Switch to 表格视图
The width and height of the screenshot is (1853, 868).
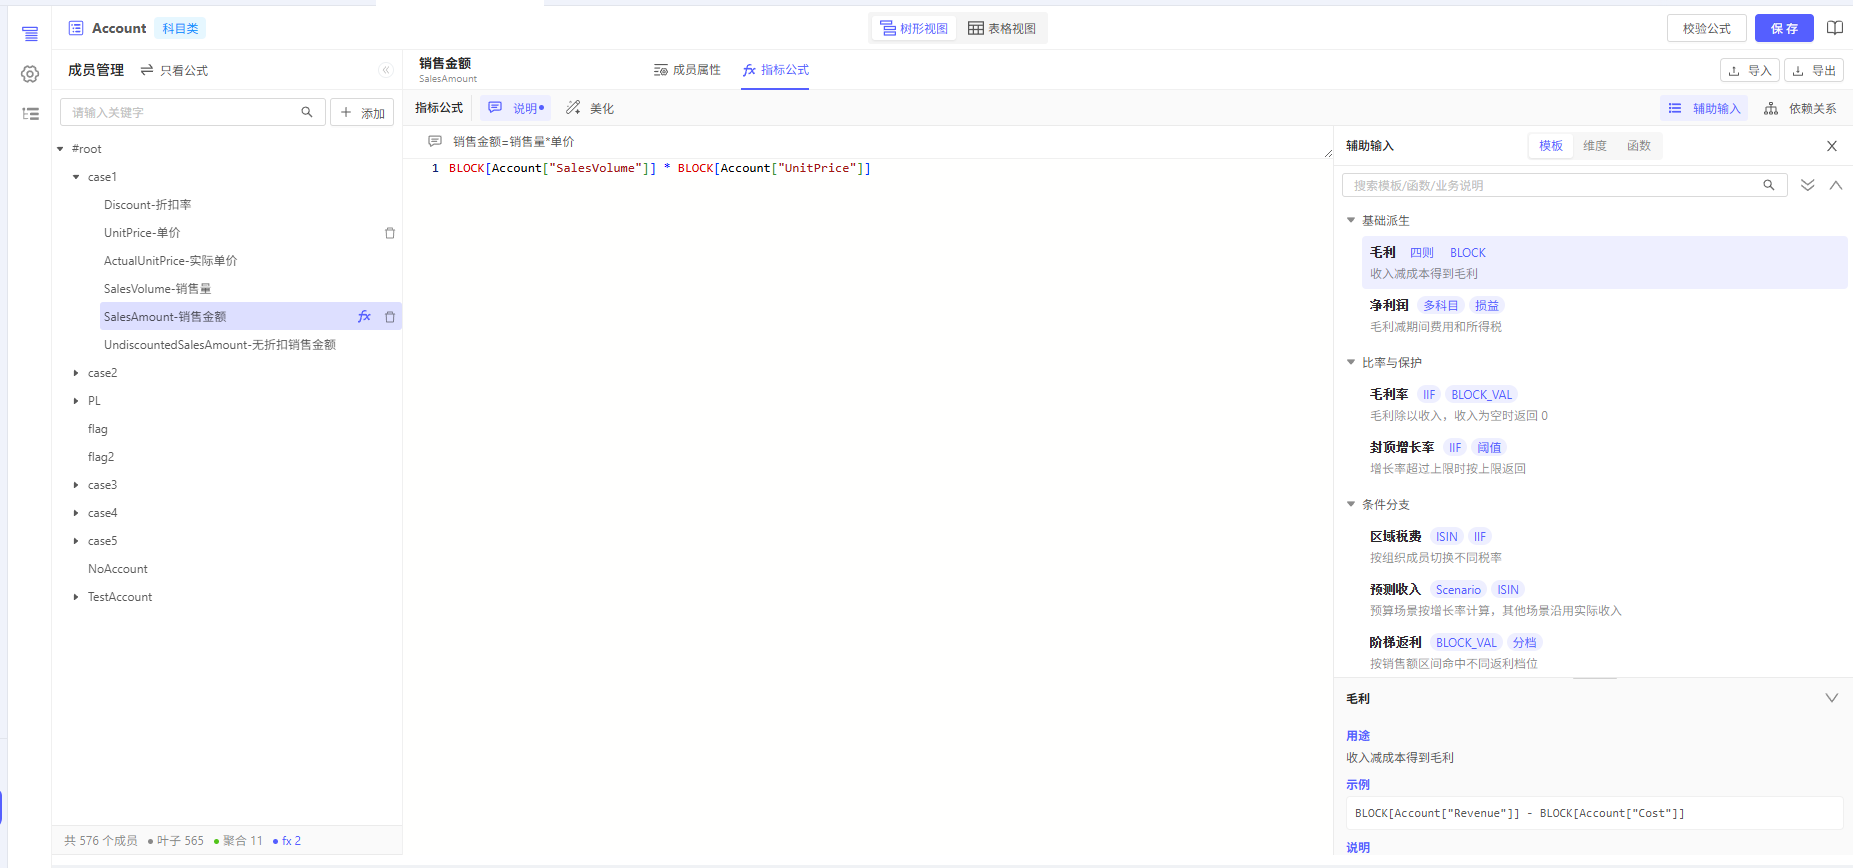[1002, 28]
